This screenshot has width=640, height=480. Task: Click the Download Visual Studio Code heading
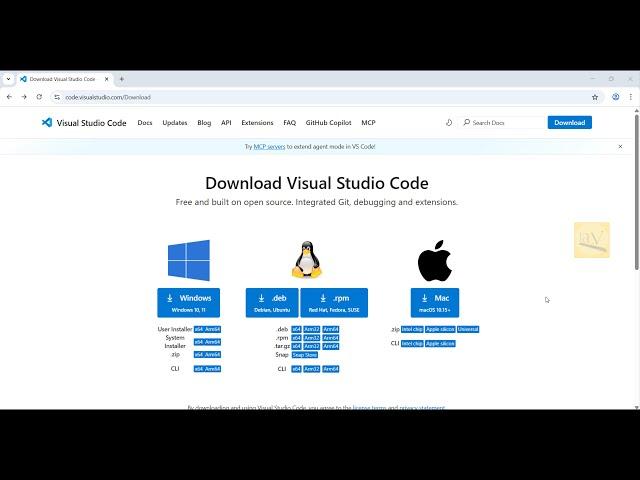point(317,183)
